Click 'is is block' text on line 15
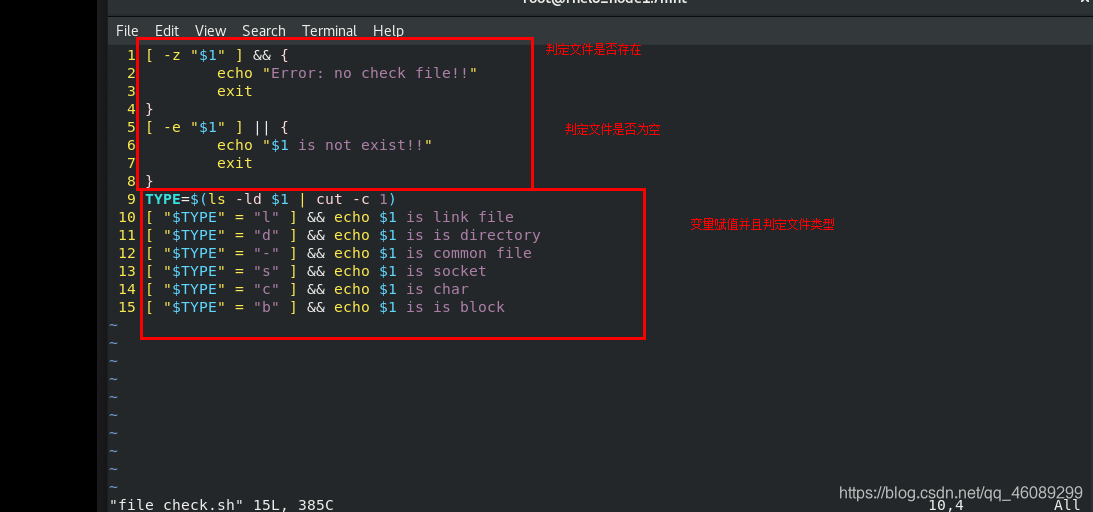Image resolution: width=1093 pixels, height=512 pixels. pos(455,308)
